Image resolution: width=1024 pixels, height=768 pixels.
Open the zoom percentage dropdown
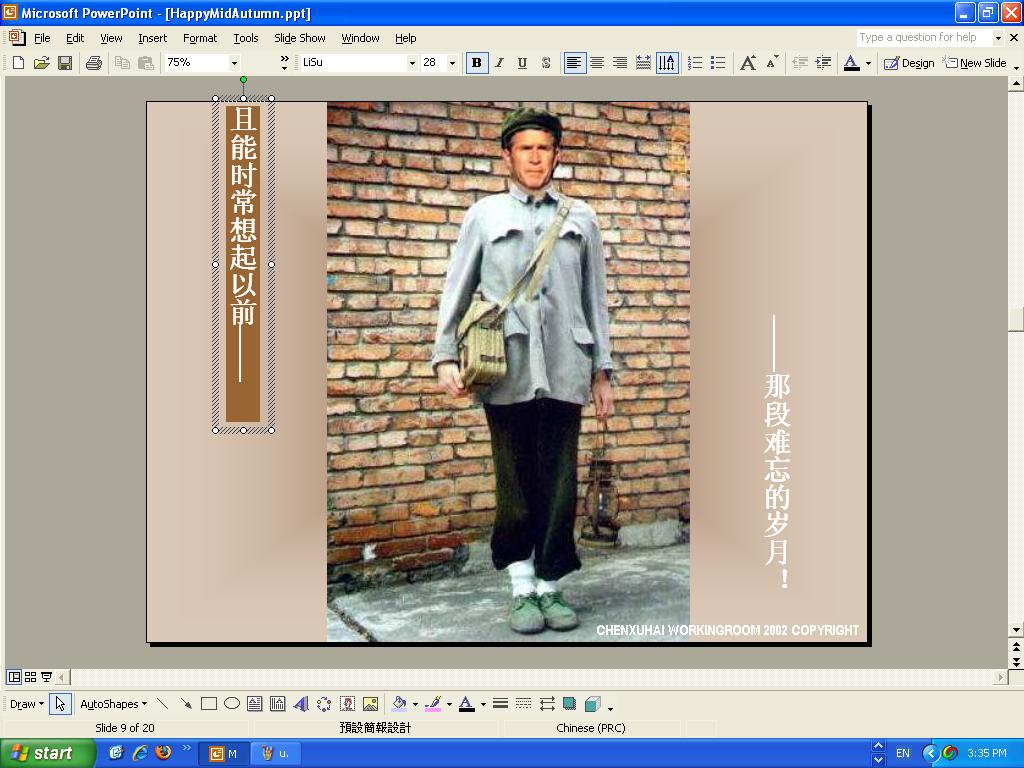click(234, 63)
